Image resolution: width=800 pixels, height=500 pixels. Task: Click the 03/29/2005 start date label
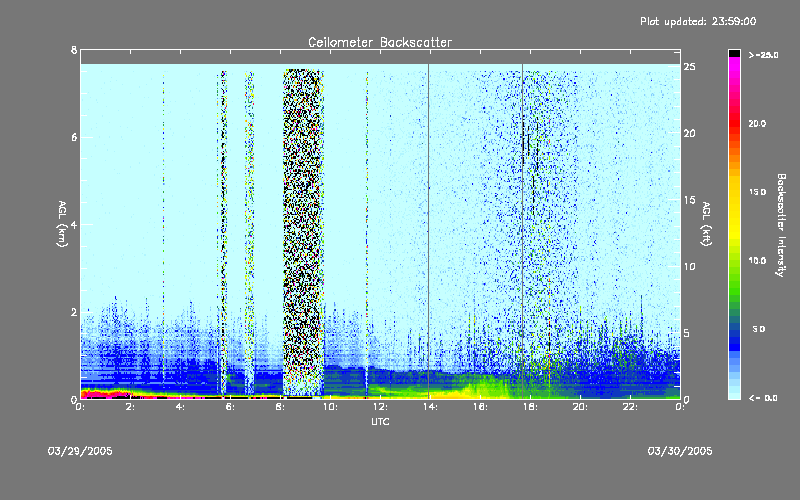tap(80, 451)
